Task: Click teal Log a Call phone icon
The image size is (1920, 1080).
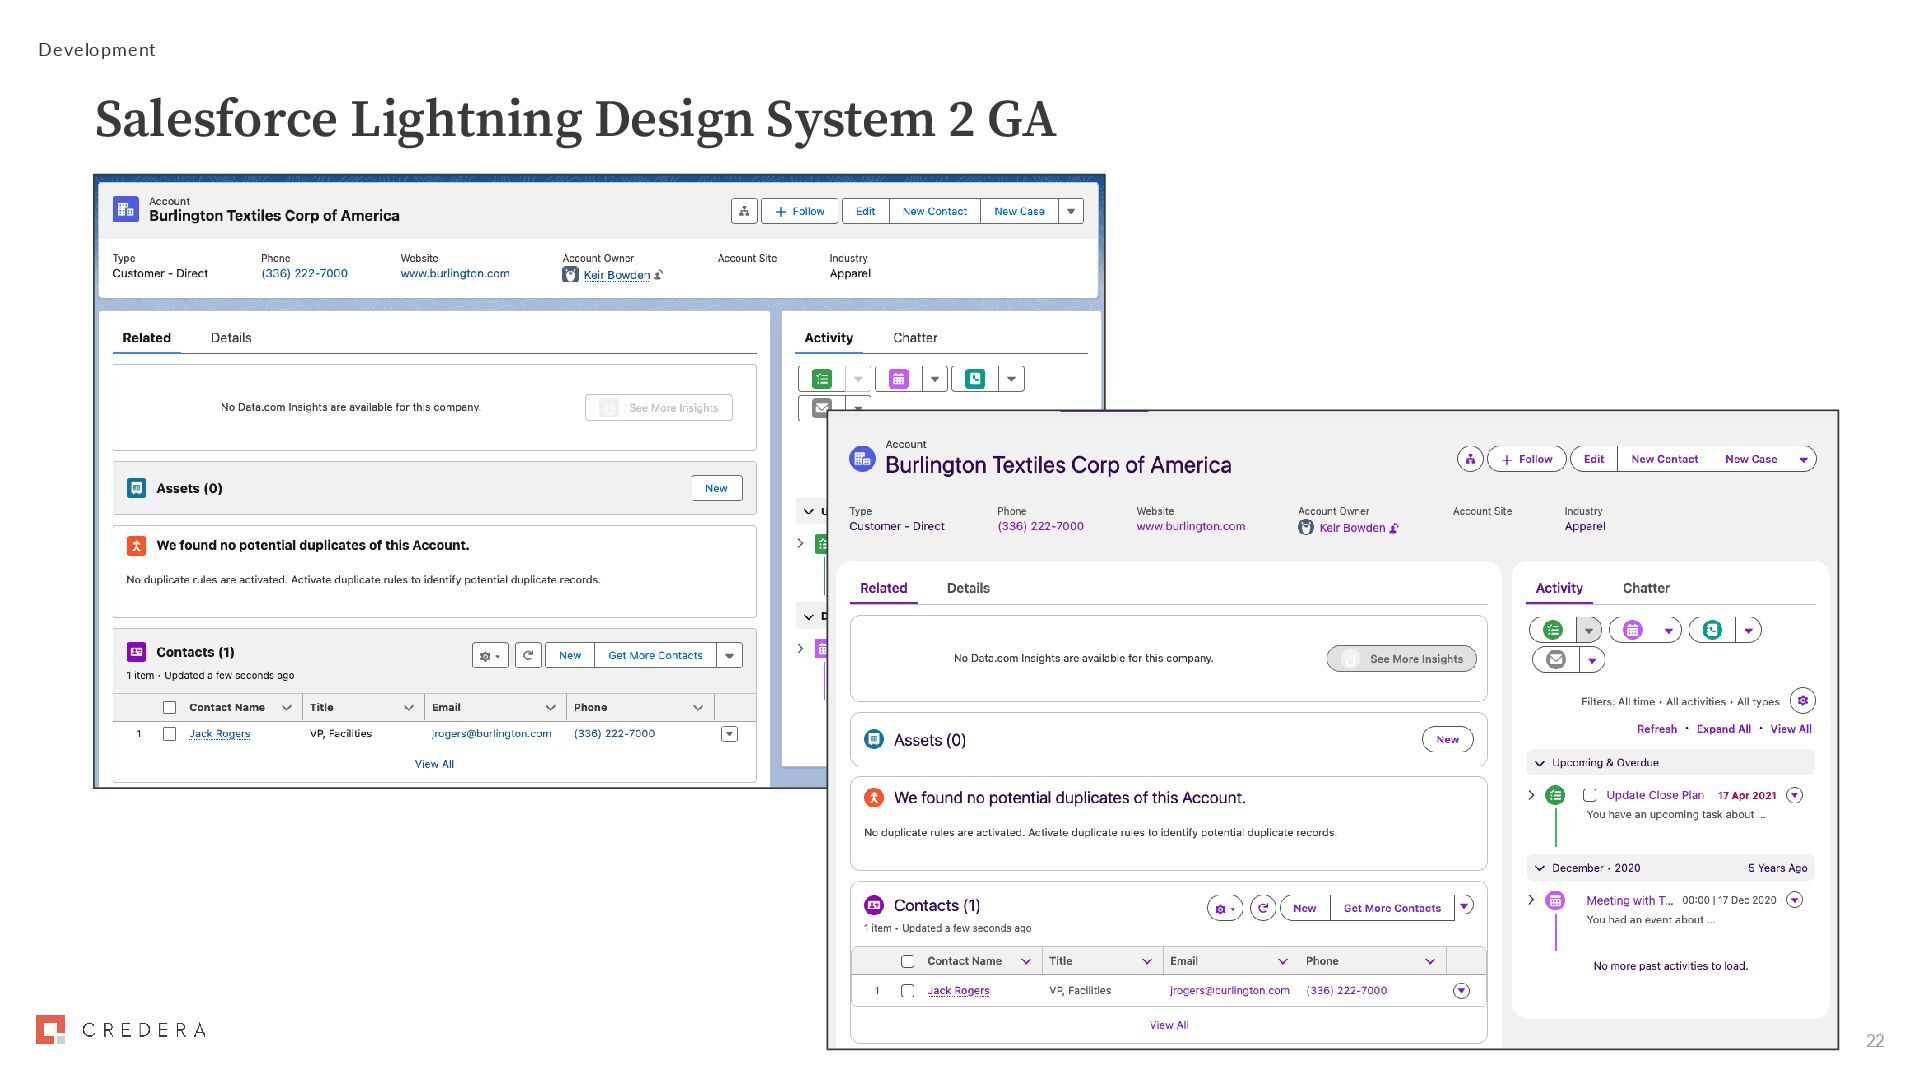Action: click(x=1712, y=630)
